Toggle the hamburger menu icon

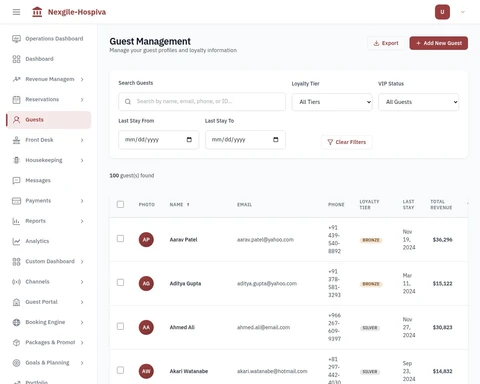click(16, 12)
